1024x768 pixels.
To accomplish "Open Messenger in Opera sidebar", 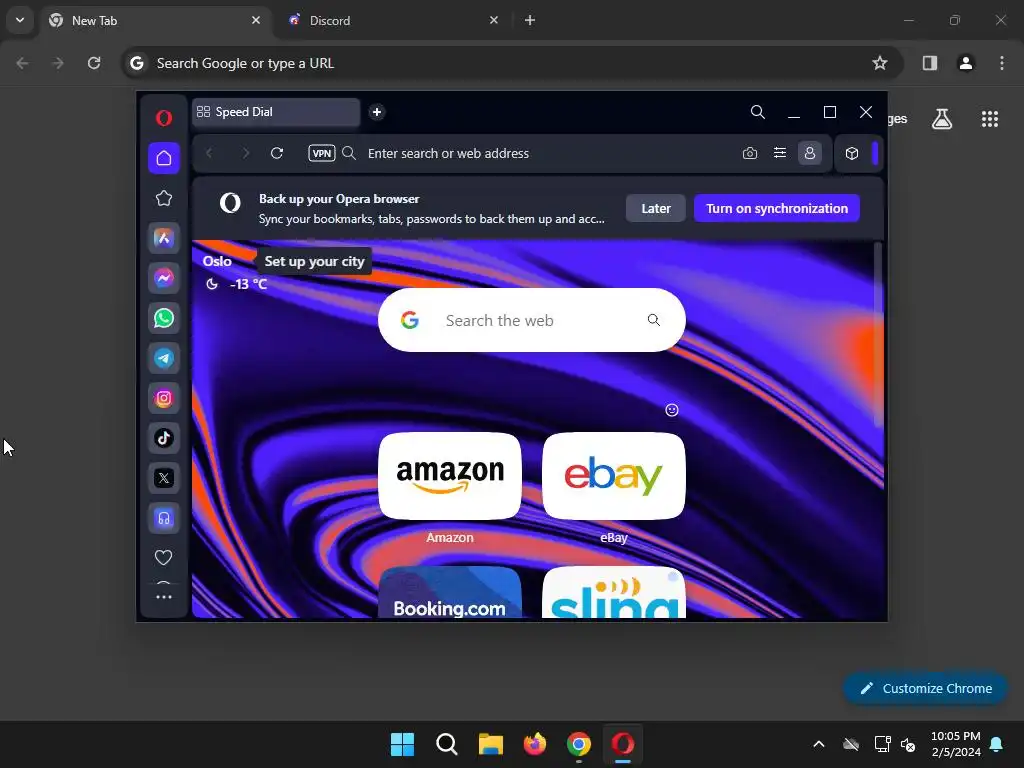I will [164, 278].
